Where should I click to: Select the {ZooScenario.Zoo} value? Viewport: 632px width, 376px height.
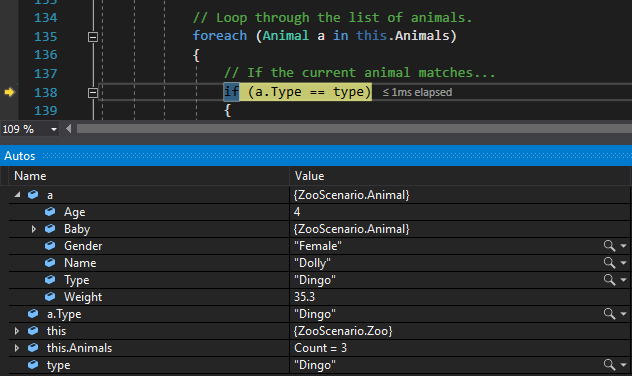point(343,331)
